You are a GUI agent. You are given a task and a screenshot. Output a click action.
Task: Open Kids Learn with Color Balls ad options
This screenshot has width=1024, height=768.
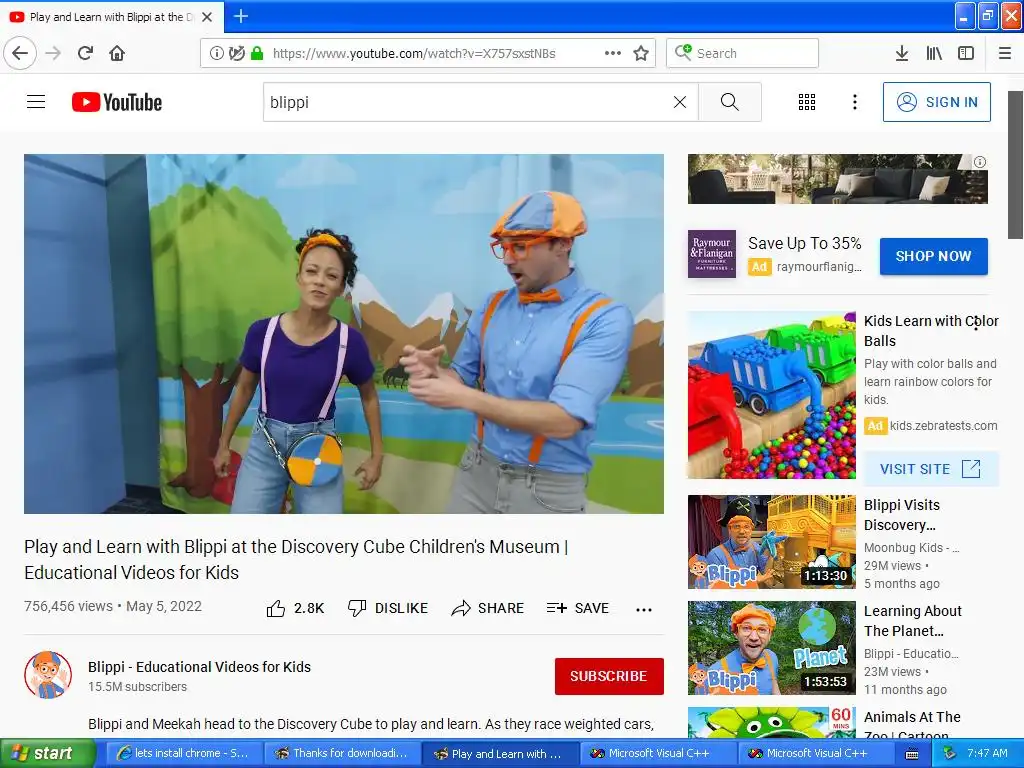[x=976, y=323]
